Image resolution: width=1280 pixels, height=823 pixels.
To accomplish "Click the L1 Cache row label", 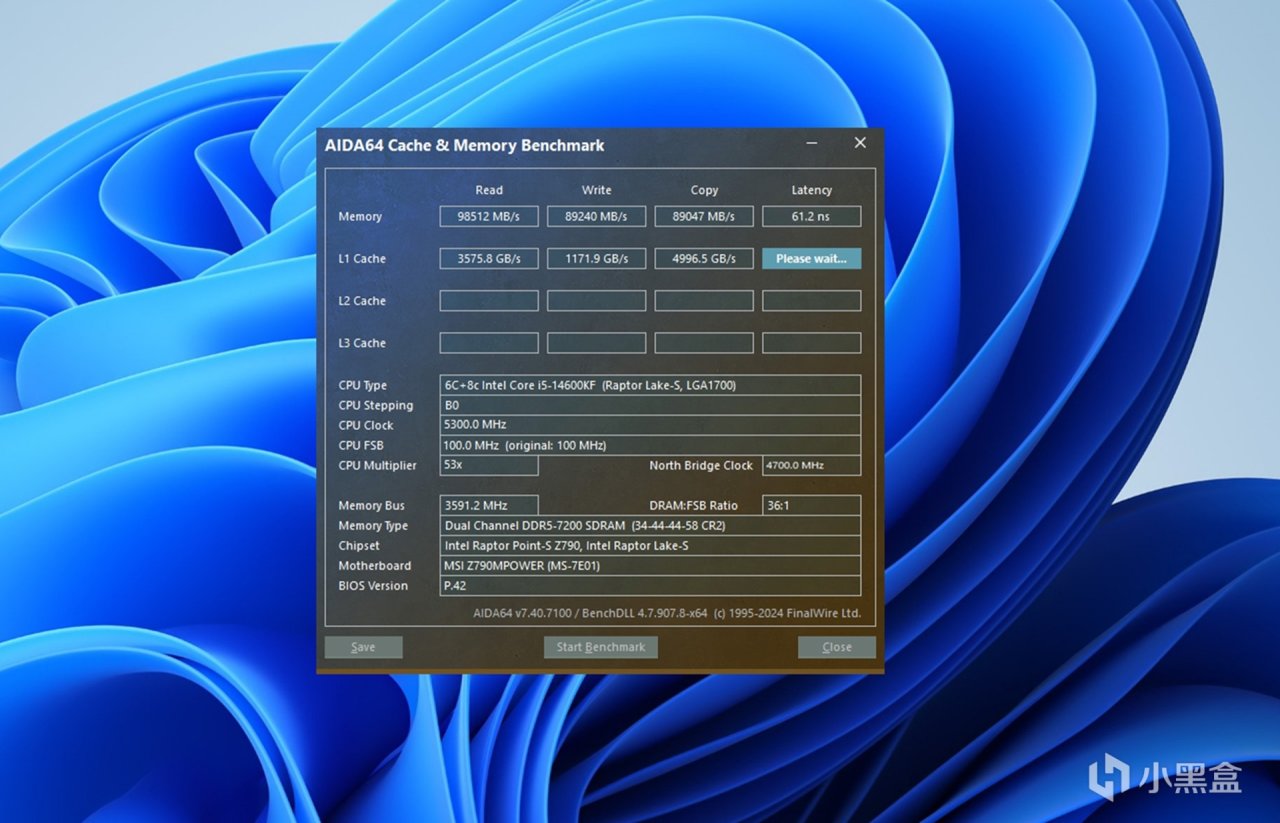I will (x=362, y=259).
